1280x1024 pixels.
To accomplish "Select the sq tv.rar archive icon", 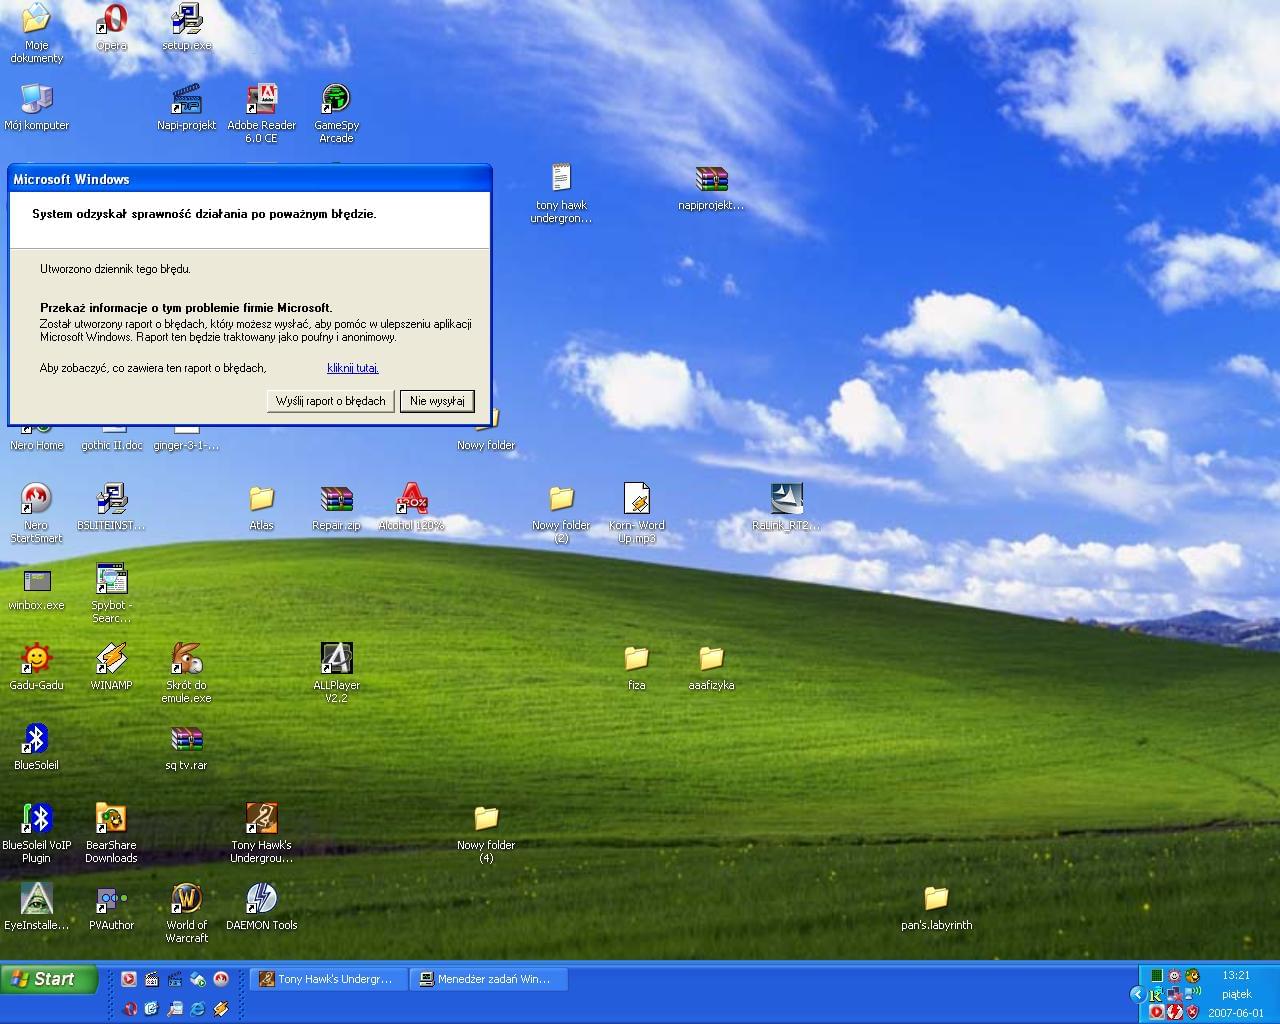I will pyautogui.click(x=187, y=747).
